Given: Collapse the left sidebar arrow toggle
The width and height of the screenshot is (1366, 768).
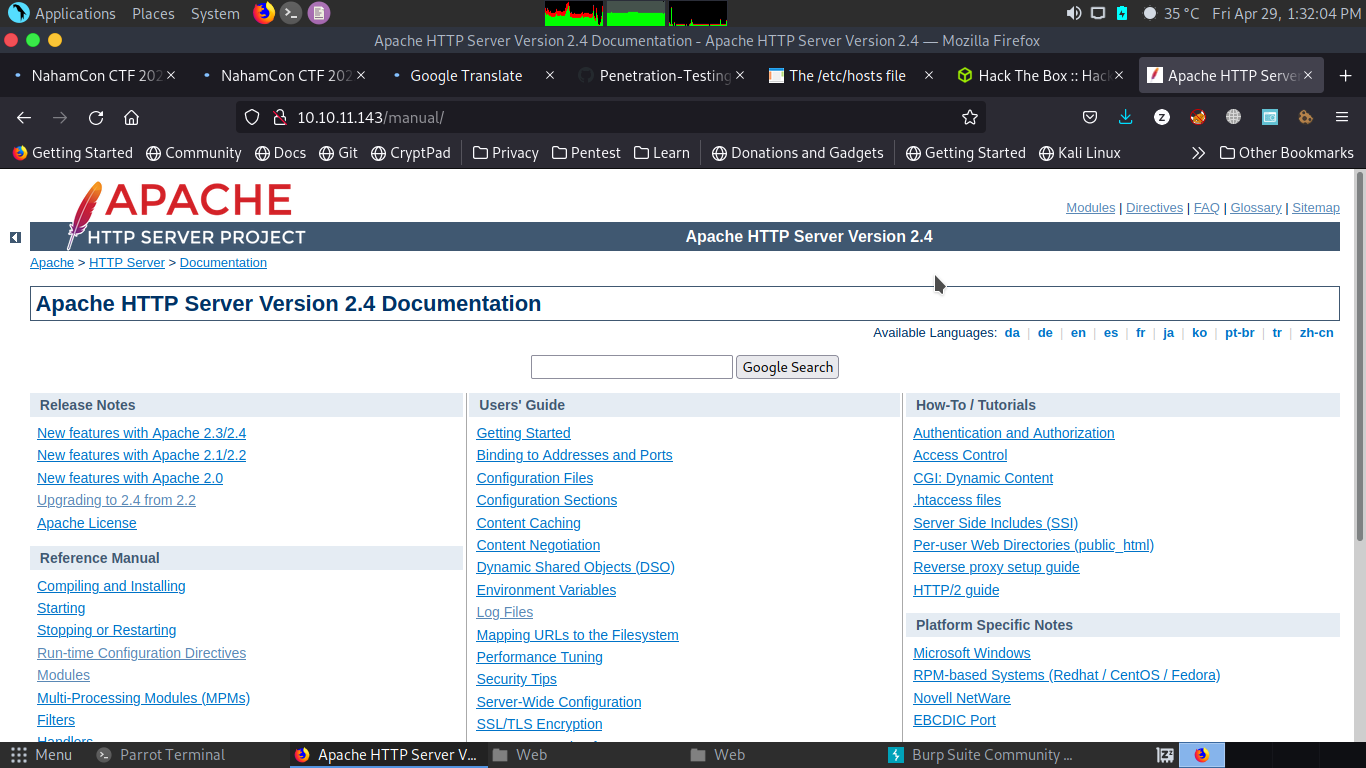Looking at the screenshot, I should 15,237.
